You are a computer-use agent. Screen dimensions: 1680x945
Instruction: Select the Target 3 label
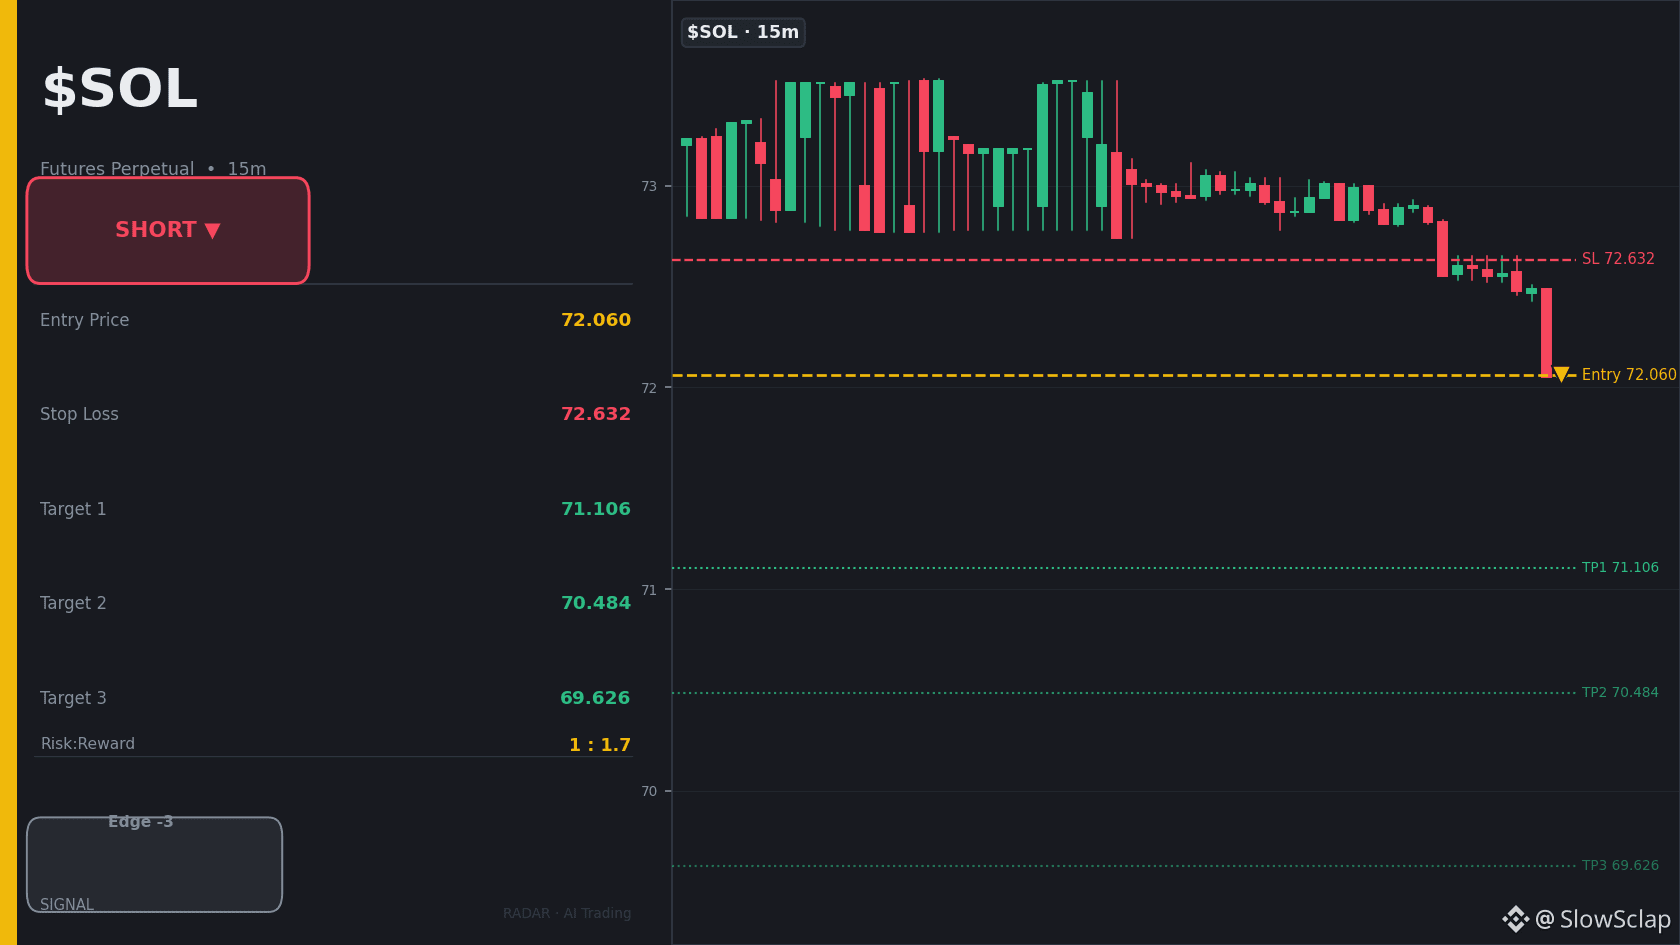click(x=73, y=698)
